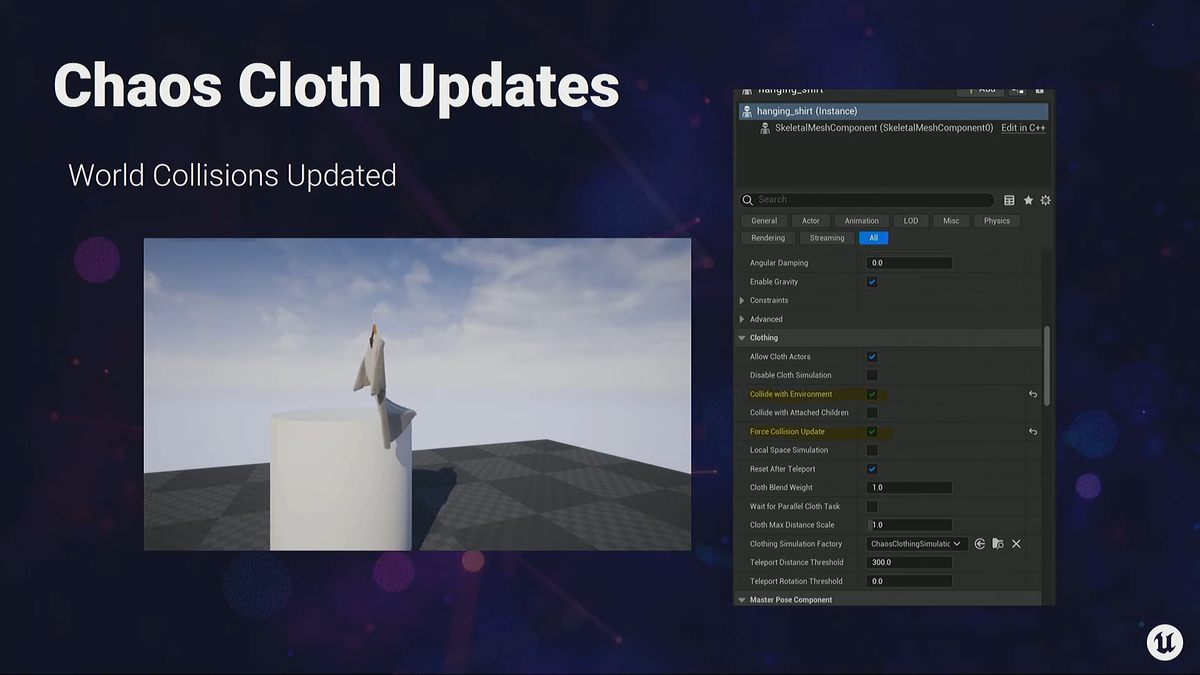Screen dimensions: 1200x675
Task: Reset Force Collision Update to default
Action: click(1033, 432)
